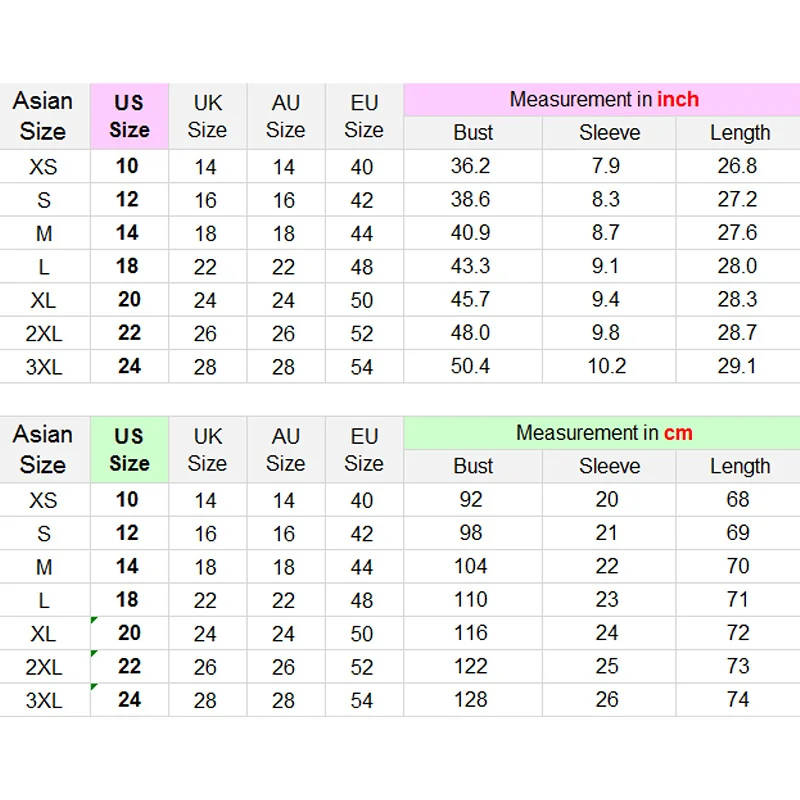The image size is (800, 800).
Task: Select the 43.3 bust measurement cell
Action: pos(470,266)
